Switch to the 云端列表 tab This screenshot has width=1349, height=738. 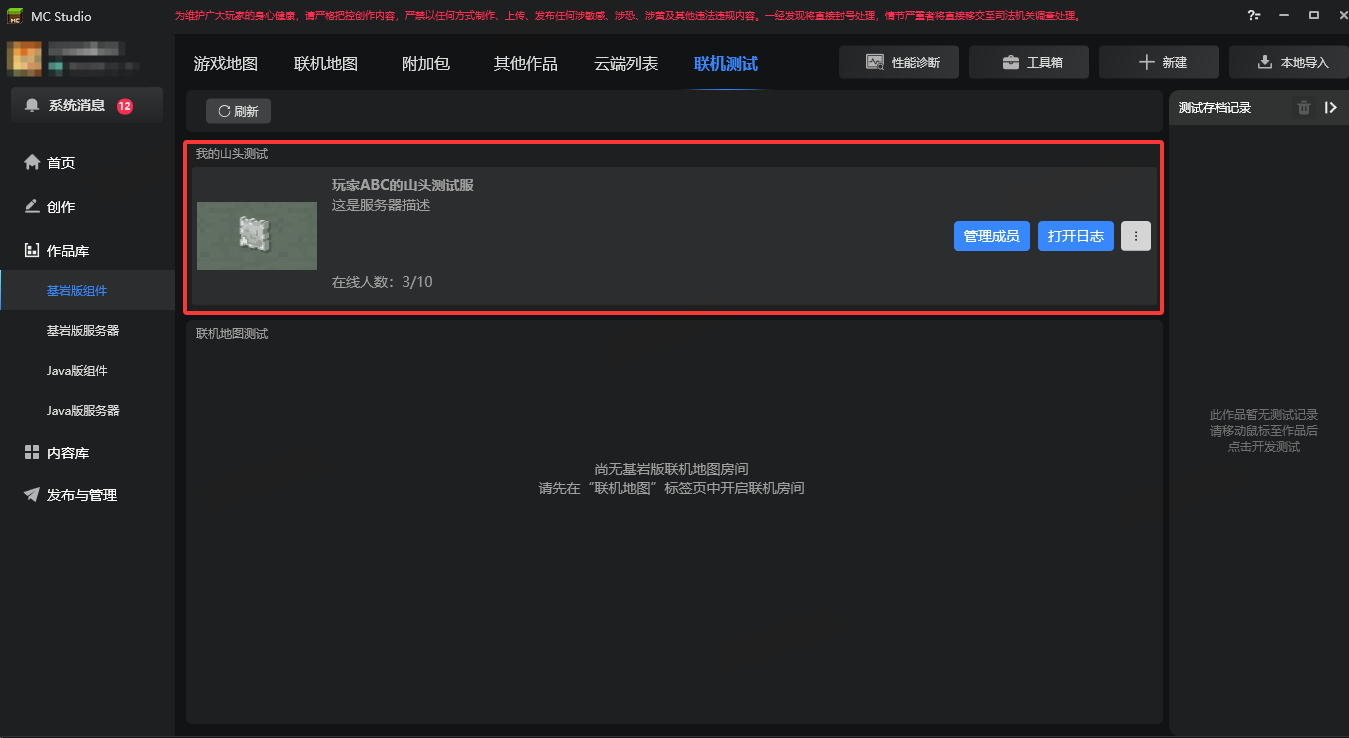point(626,64)
